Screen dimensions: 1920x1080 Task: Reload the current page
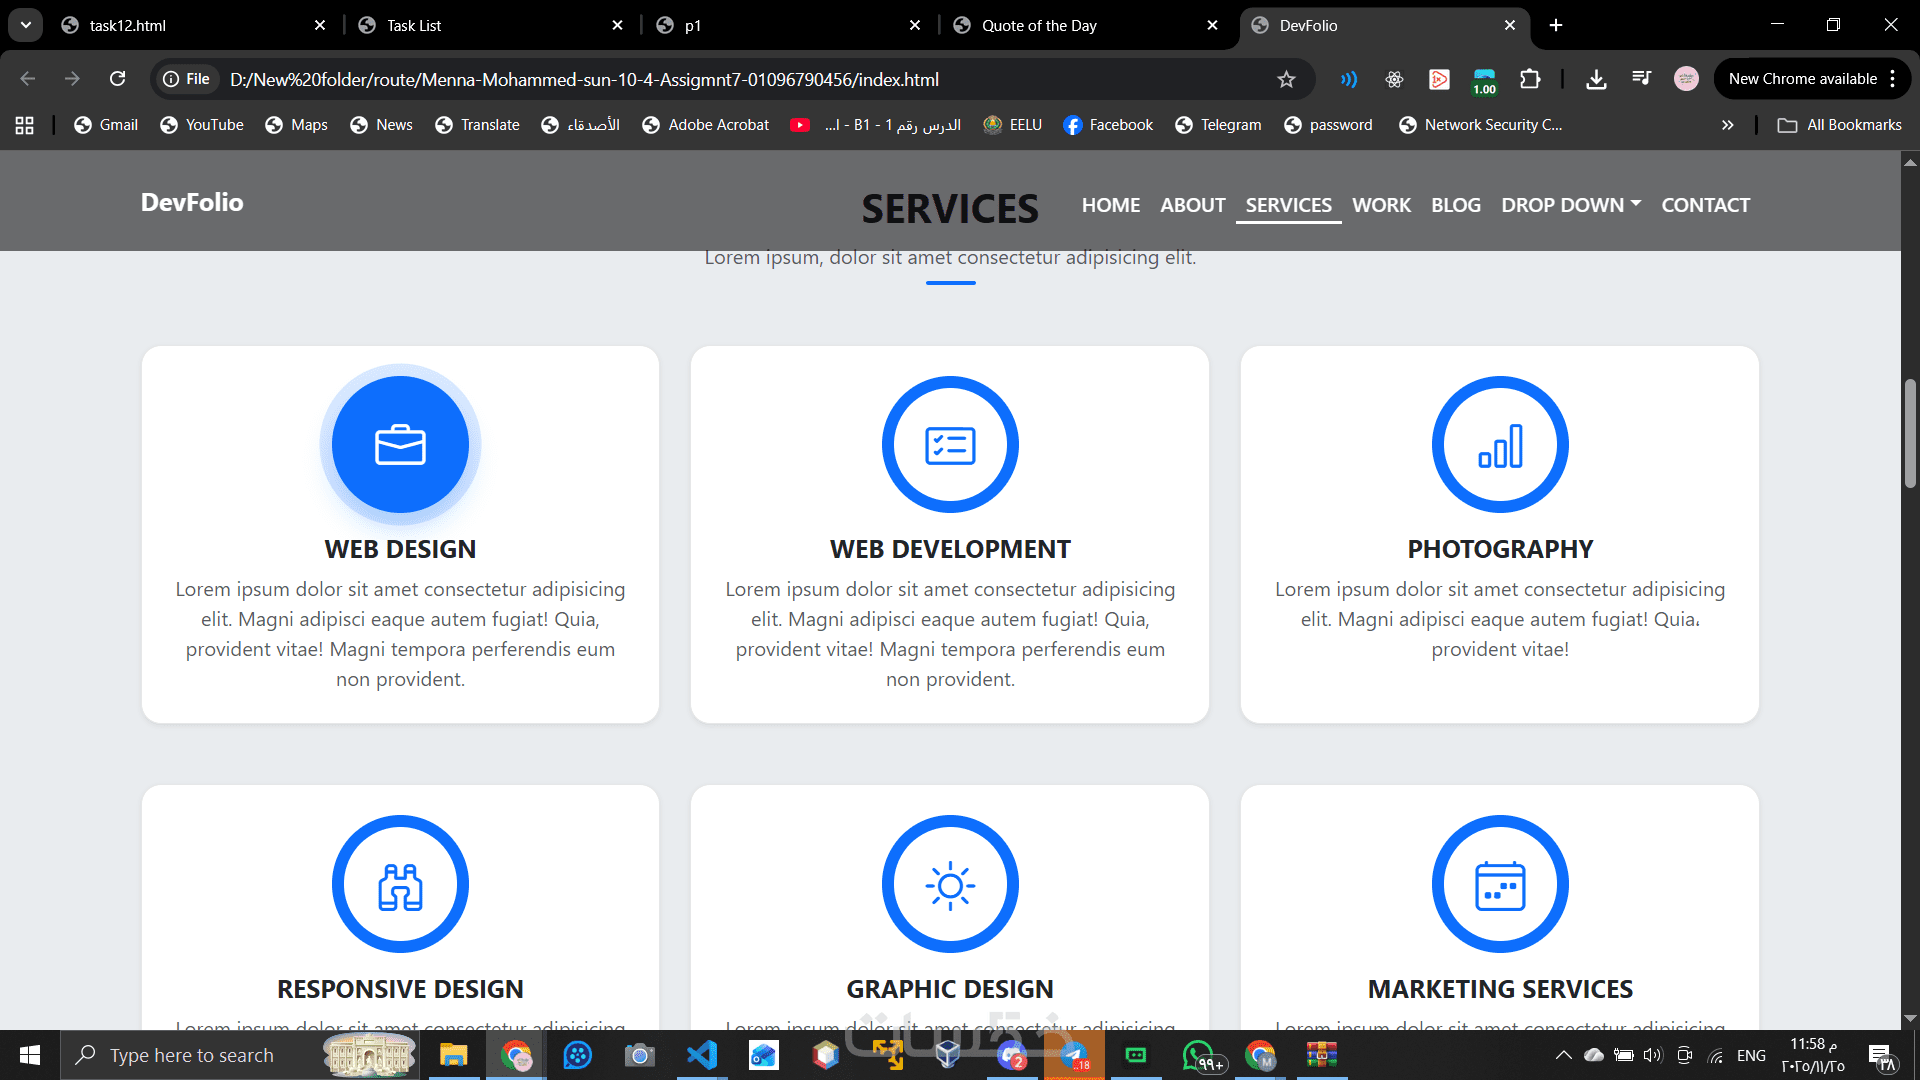tap(118, 79)
